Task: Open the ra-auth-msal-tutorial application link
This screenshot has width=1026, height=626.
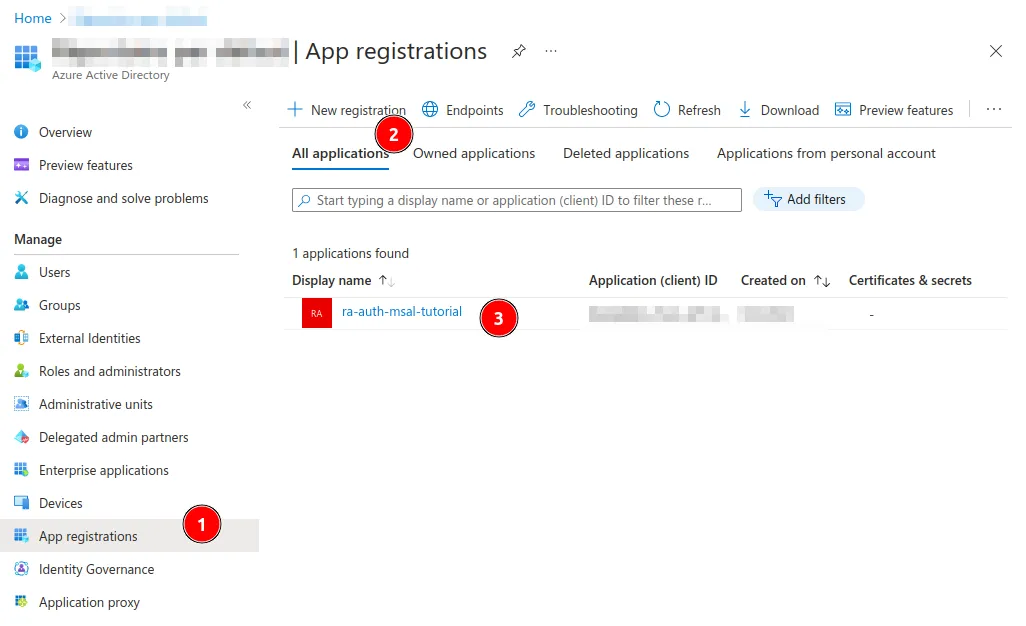Action: (x=402, y=312)
